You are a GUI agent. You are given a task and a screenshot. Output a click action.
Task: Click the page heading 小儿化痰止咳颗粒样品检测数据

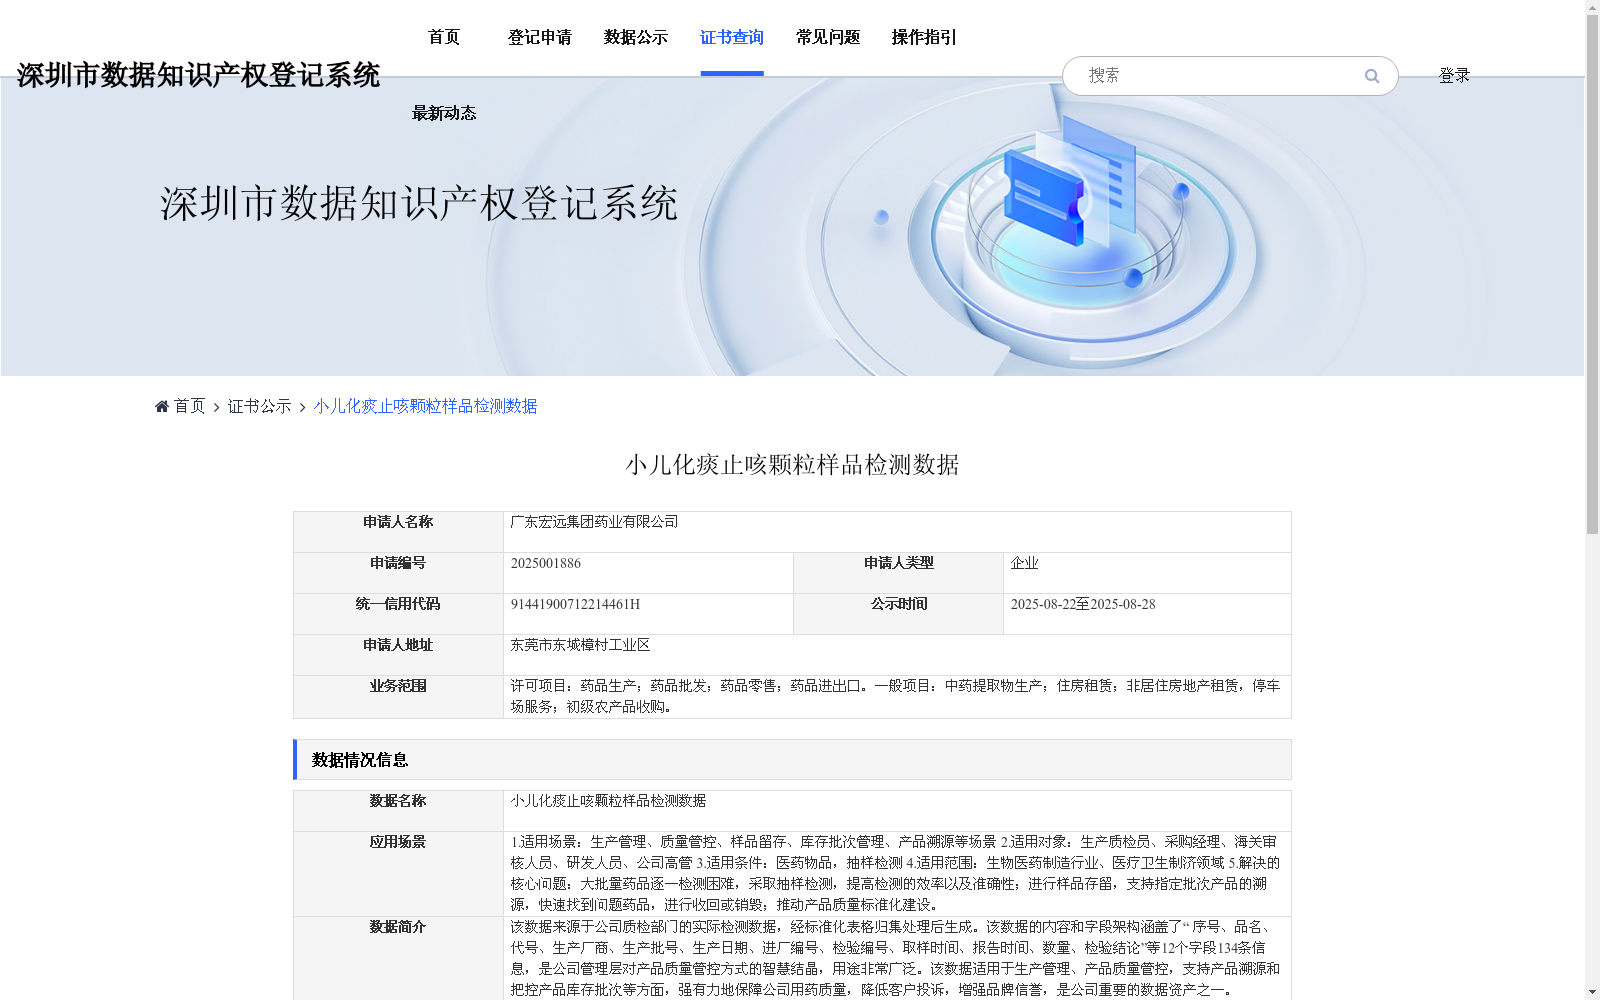792,465
